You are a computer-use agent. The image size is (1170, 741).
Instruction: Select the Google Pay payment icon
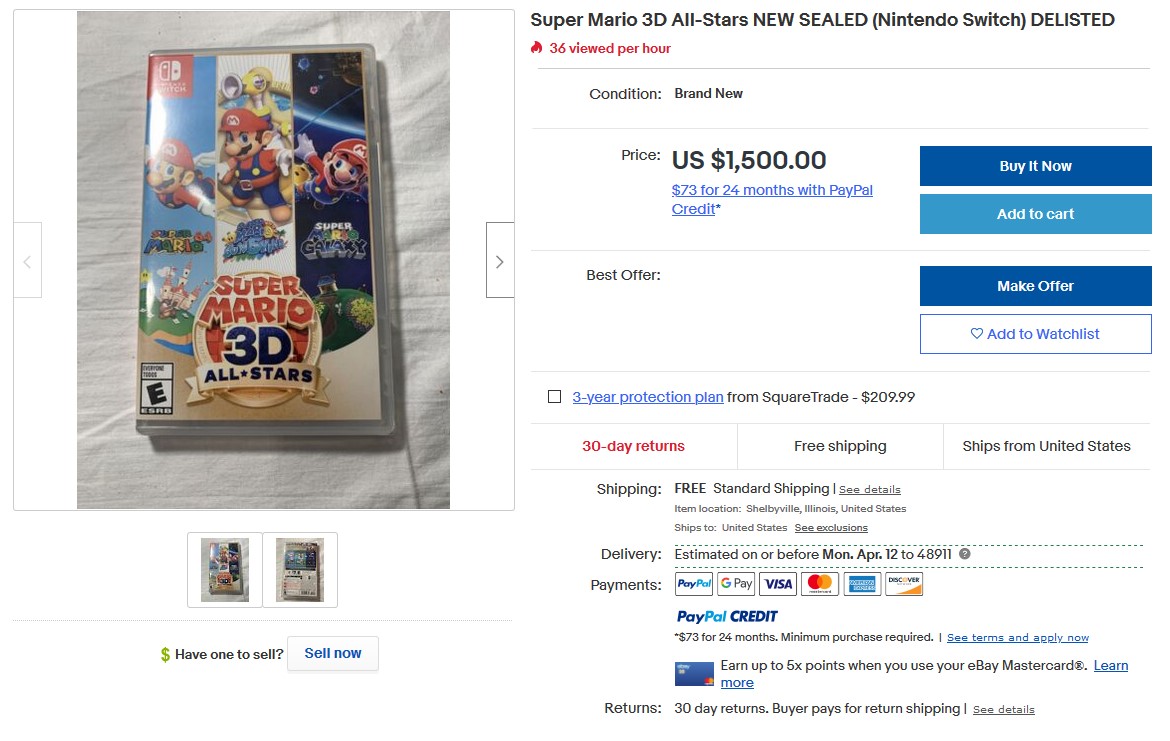735,583
